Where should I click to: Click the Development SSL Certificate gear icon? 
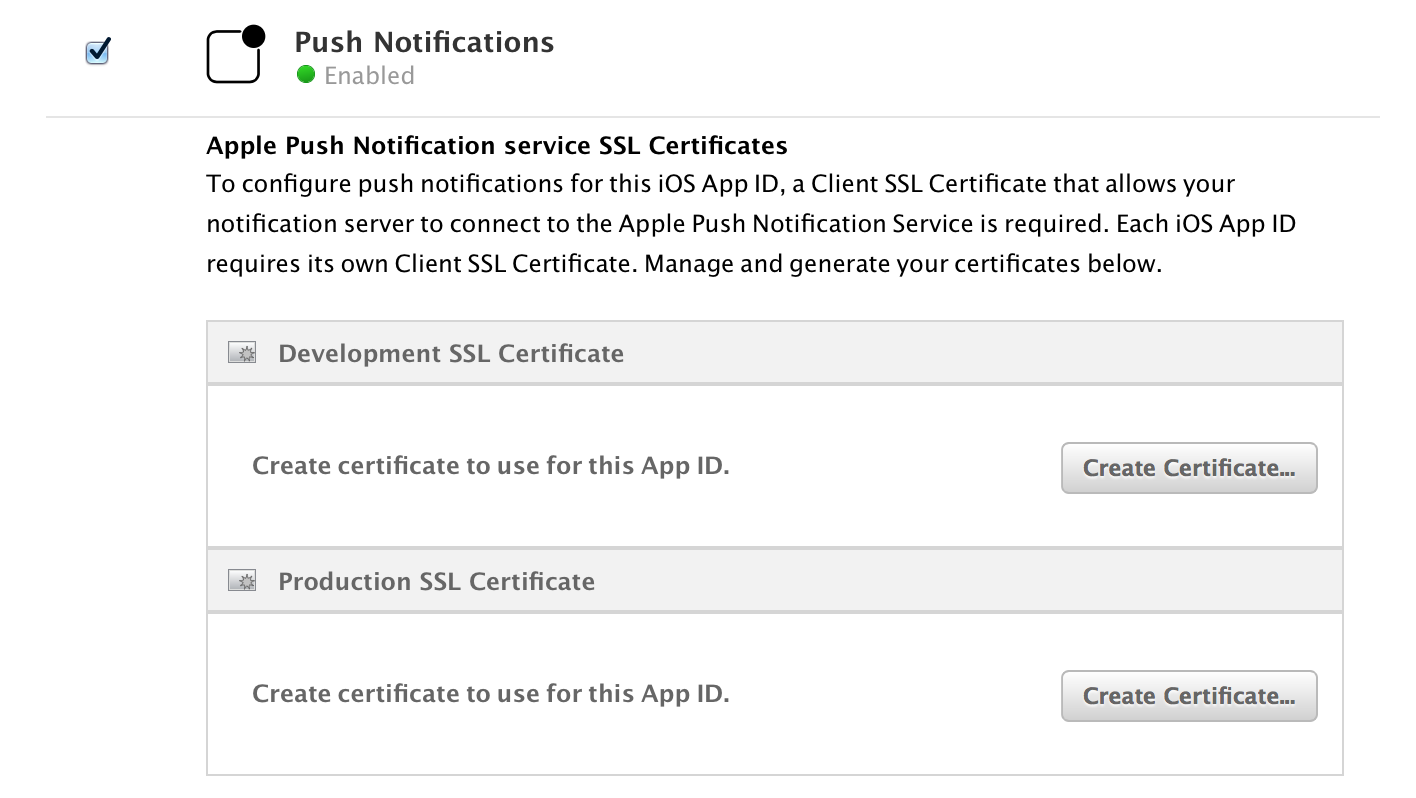tap(242, 353)
